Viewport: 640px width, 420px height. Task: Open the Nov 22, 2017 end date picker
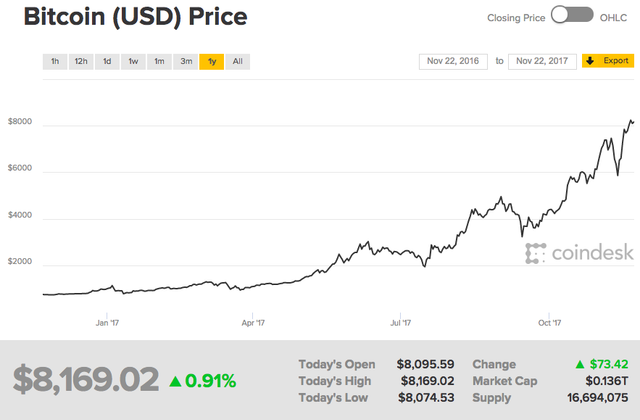pos(542,62)
